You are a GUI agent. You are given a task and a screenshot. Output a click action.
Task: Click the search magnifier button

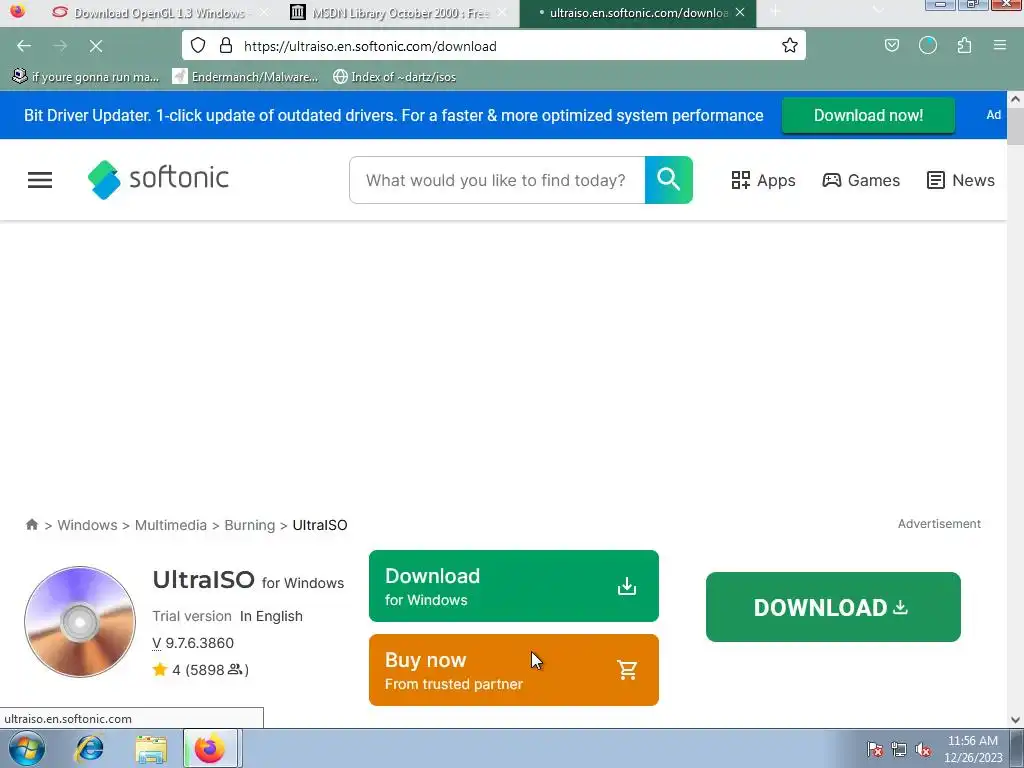point(669,180)
